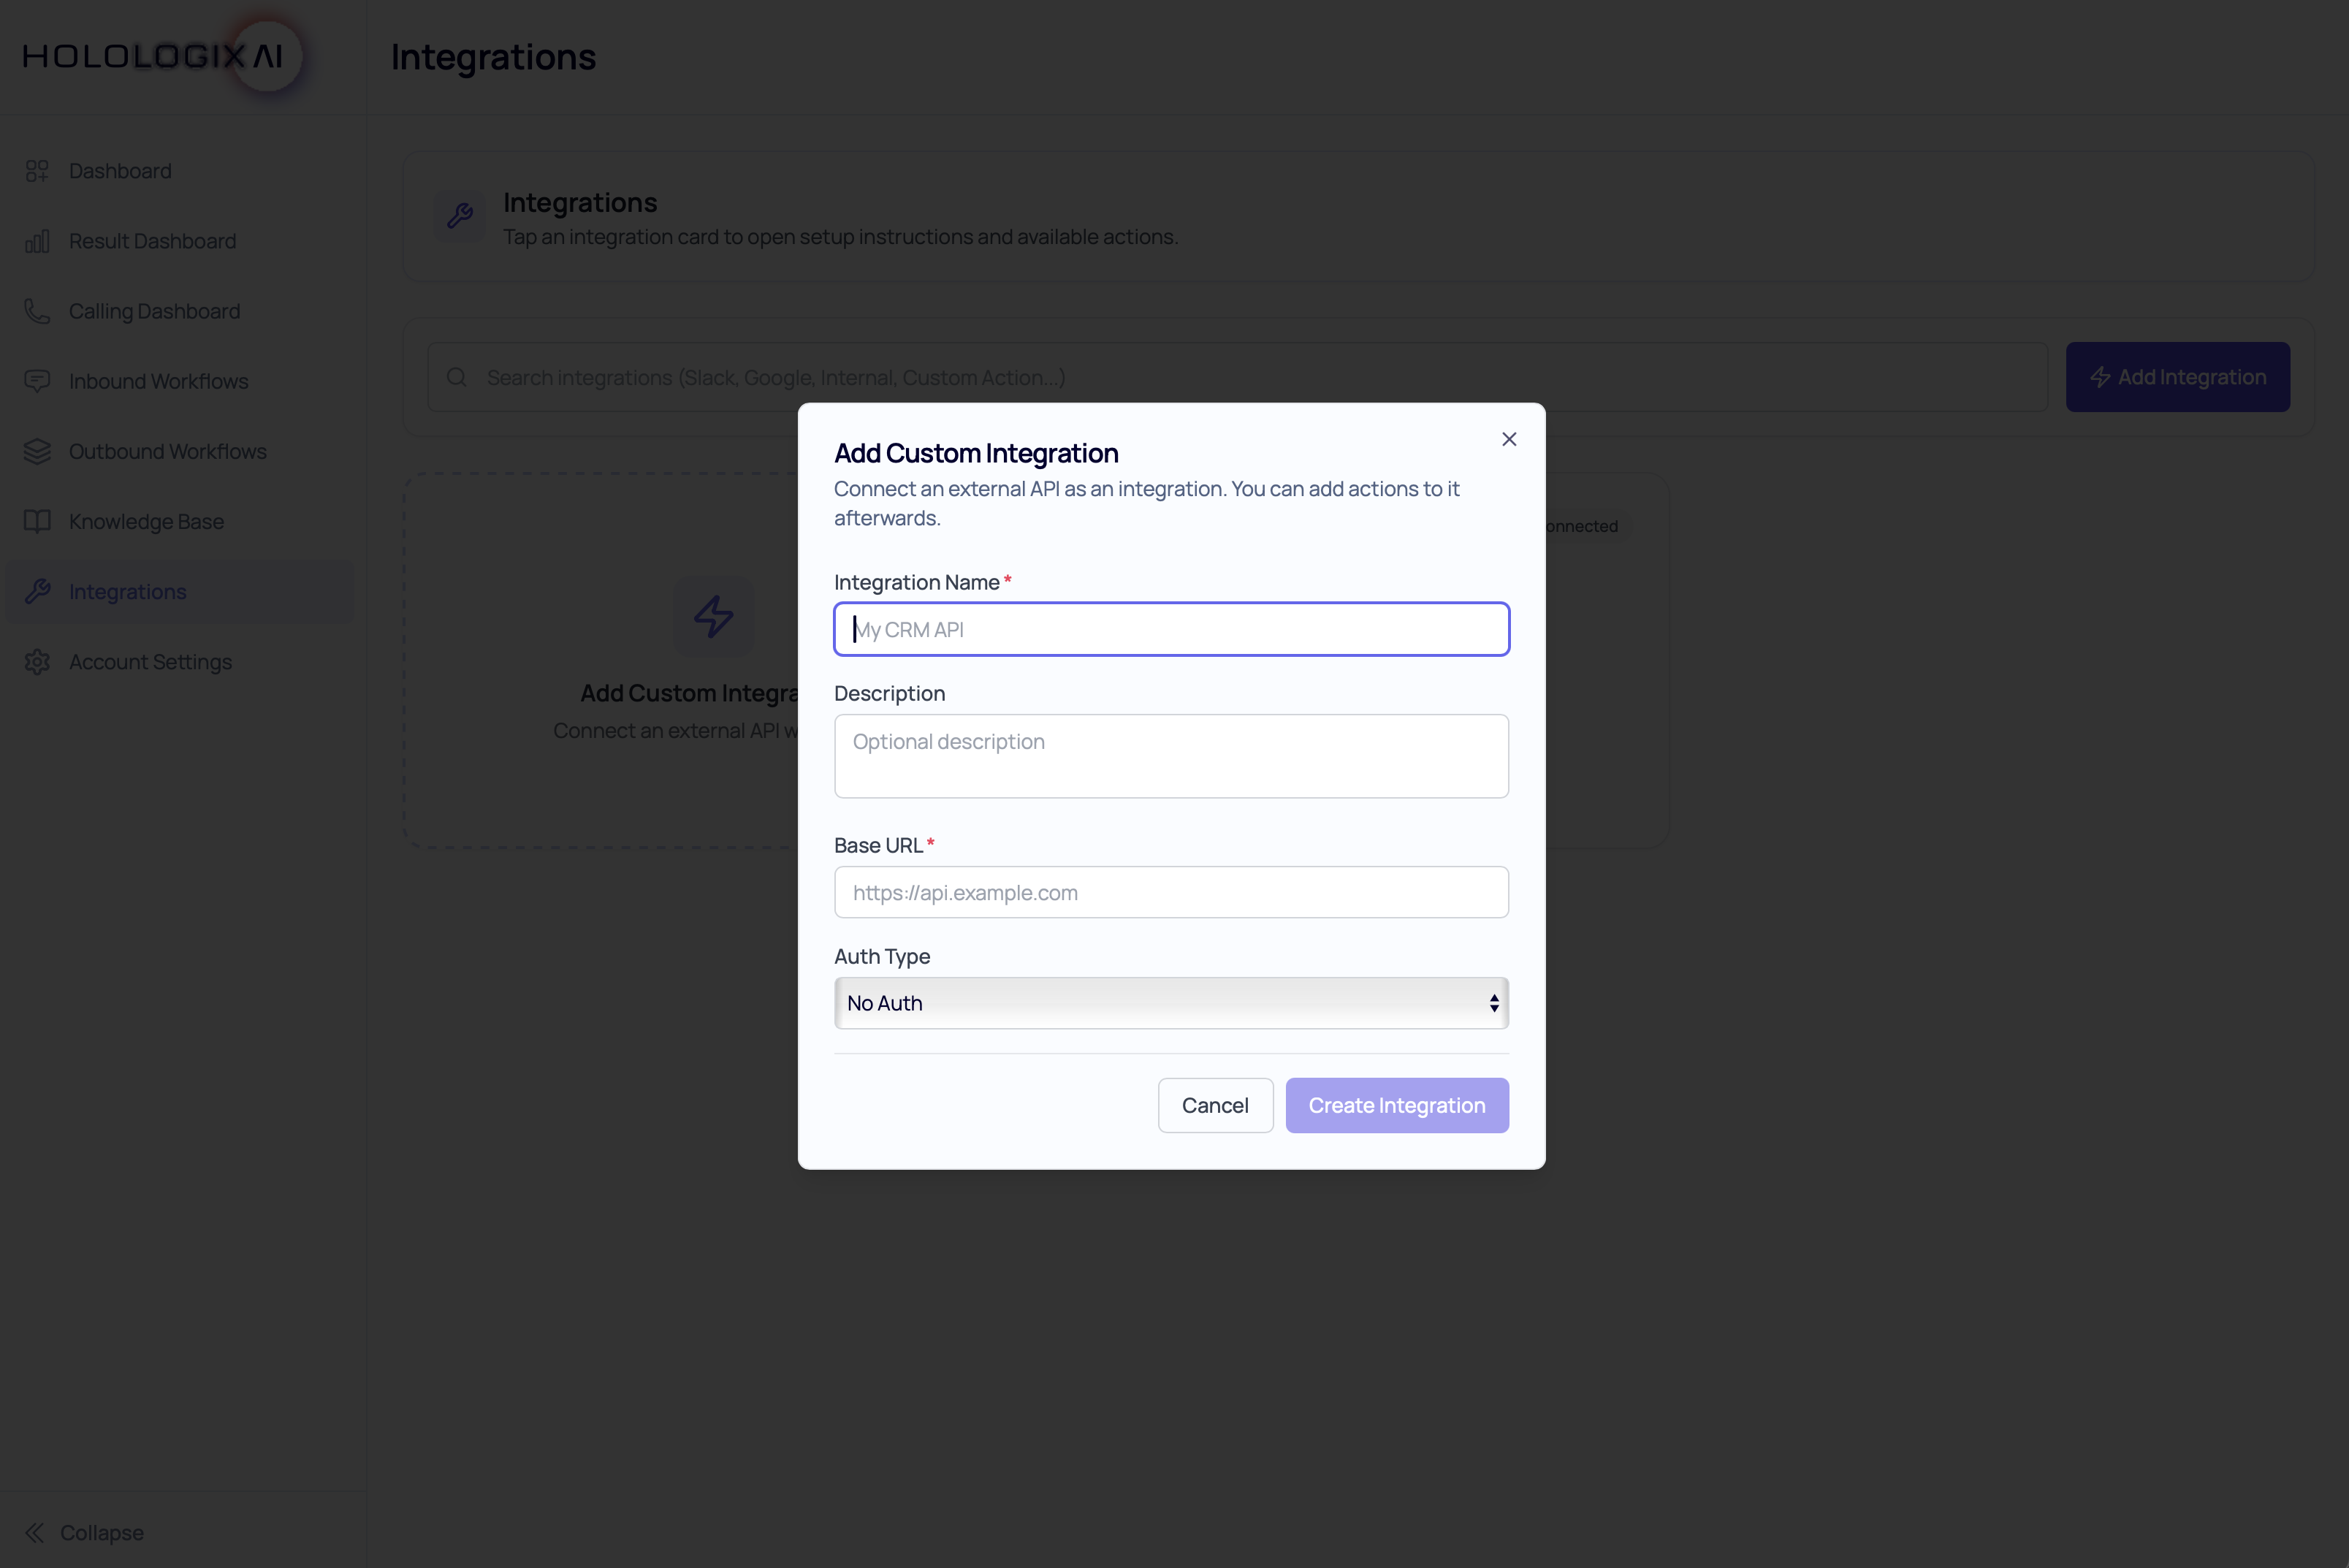2349x1568 pixels.
Task: Collapse the sidebar
Action: pyautogui.click(x=84, y=1532)
